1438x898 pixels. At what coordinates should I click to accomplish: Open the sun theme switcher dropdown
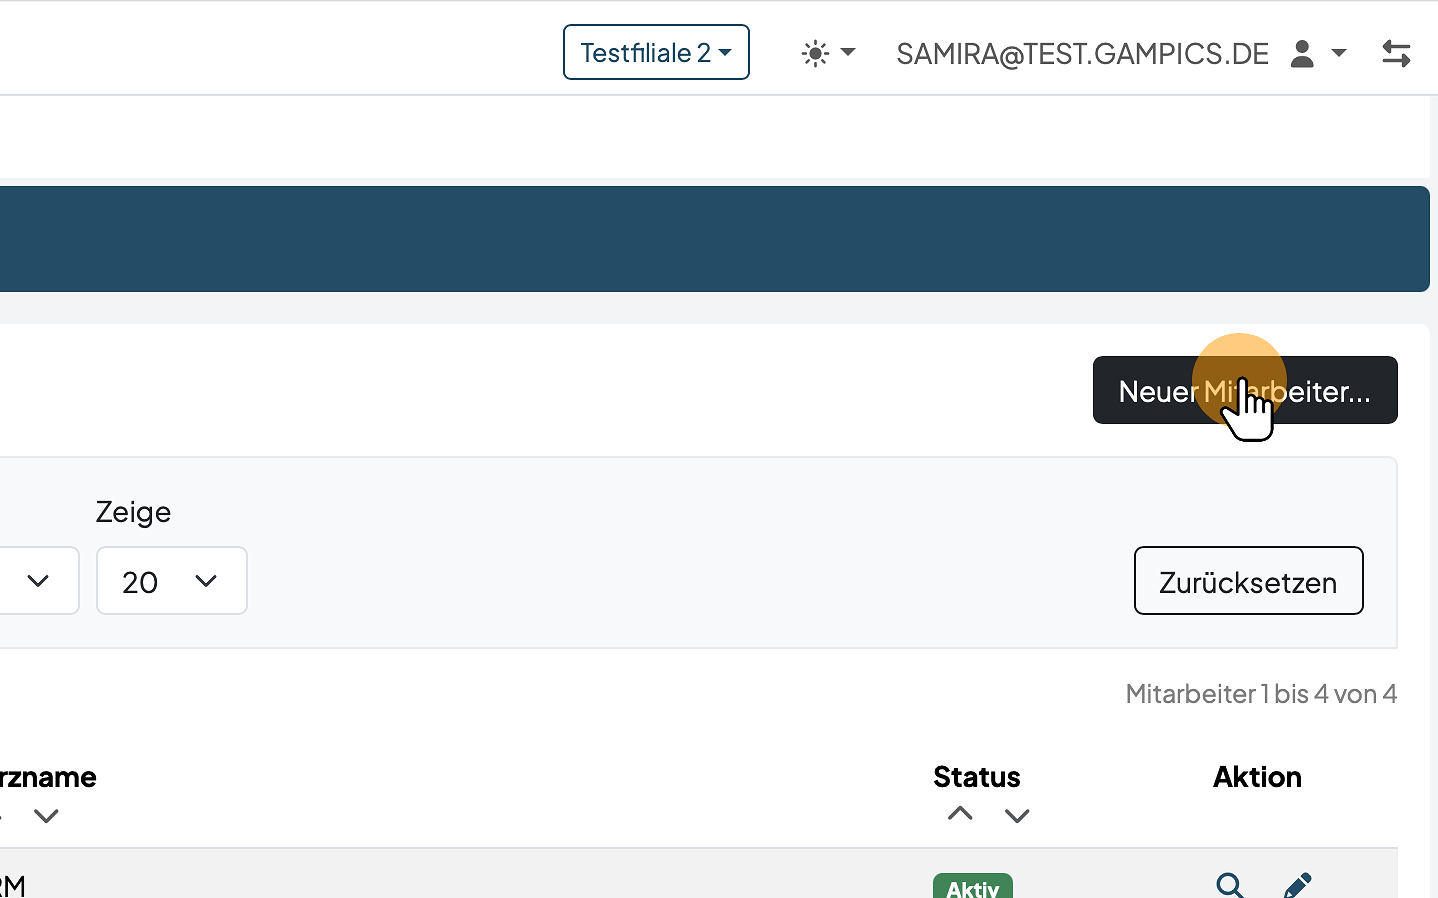tap(828, 53)
